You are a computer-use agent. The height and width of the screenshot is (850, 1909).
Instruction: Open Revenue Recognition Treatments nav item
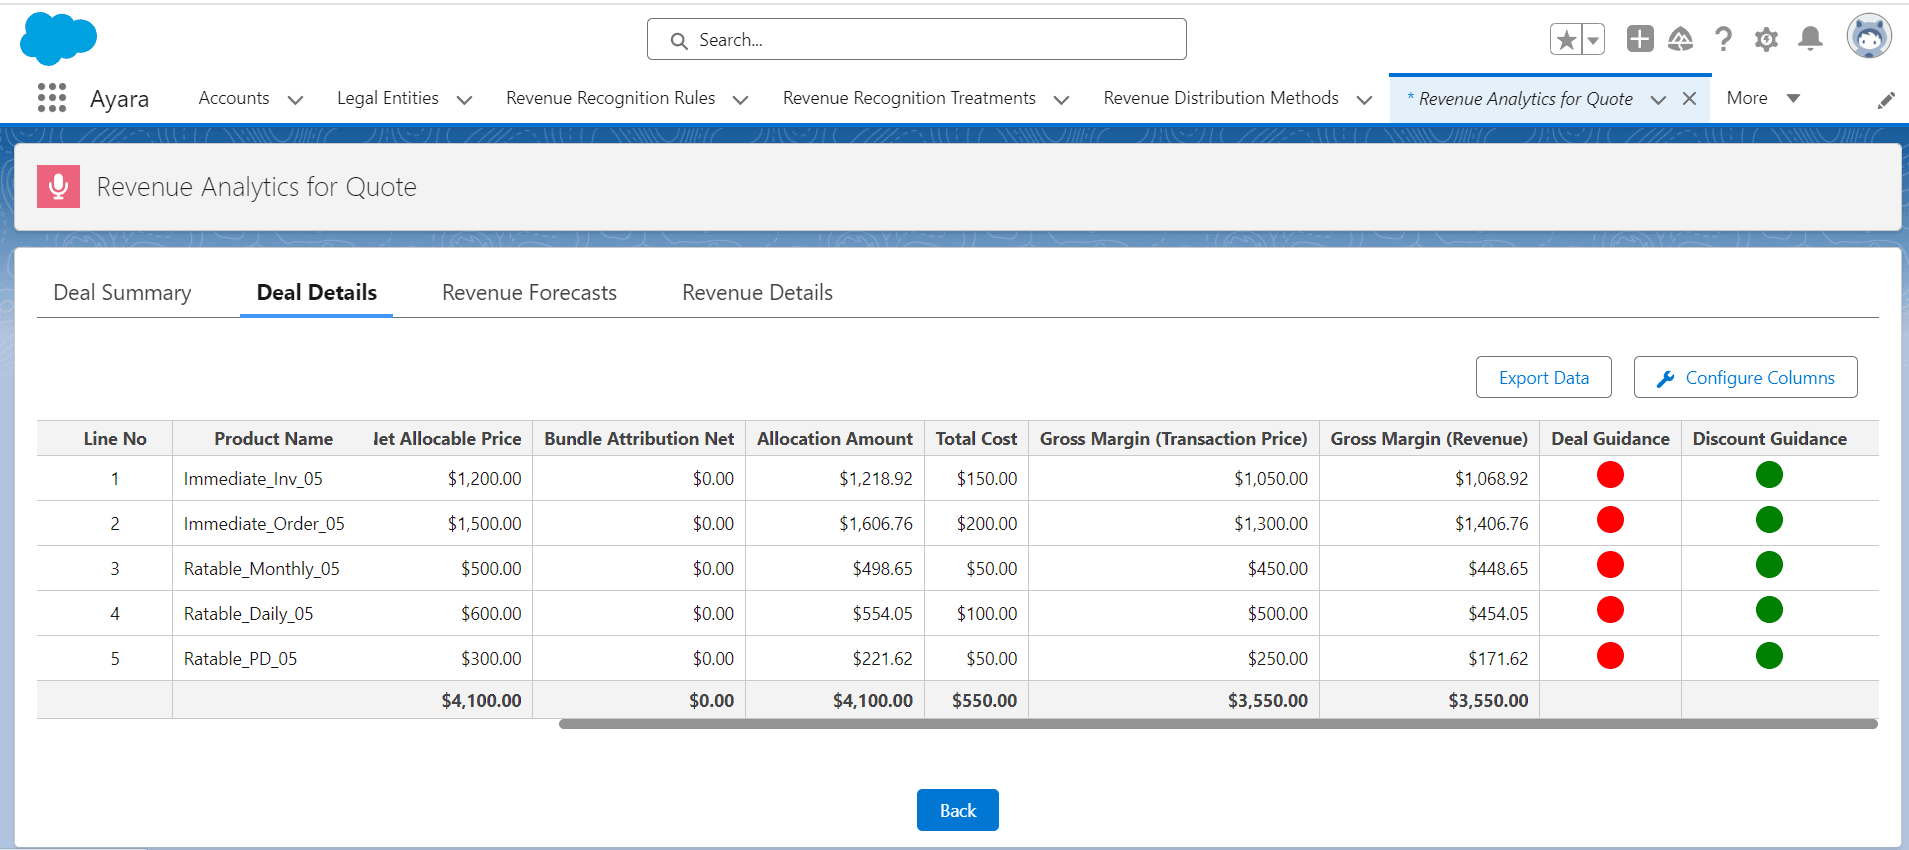pos(909,98)
